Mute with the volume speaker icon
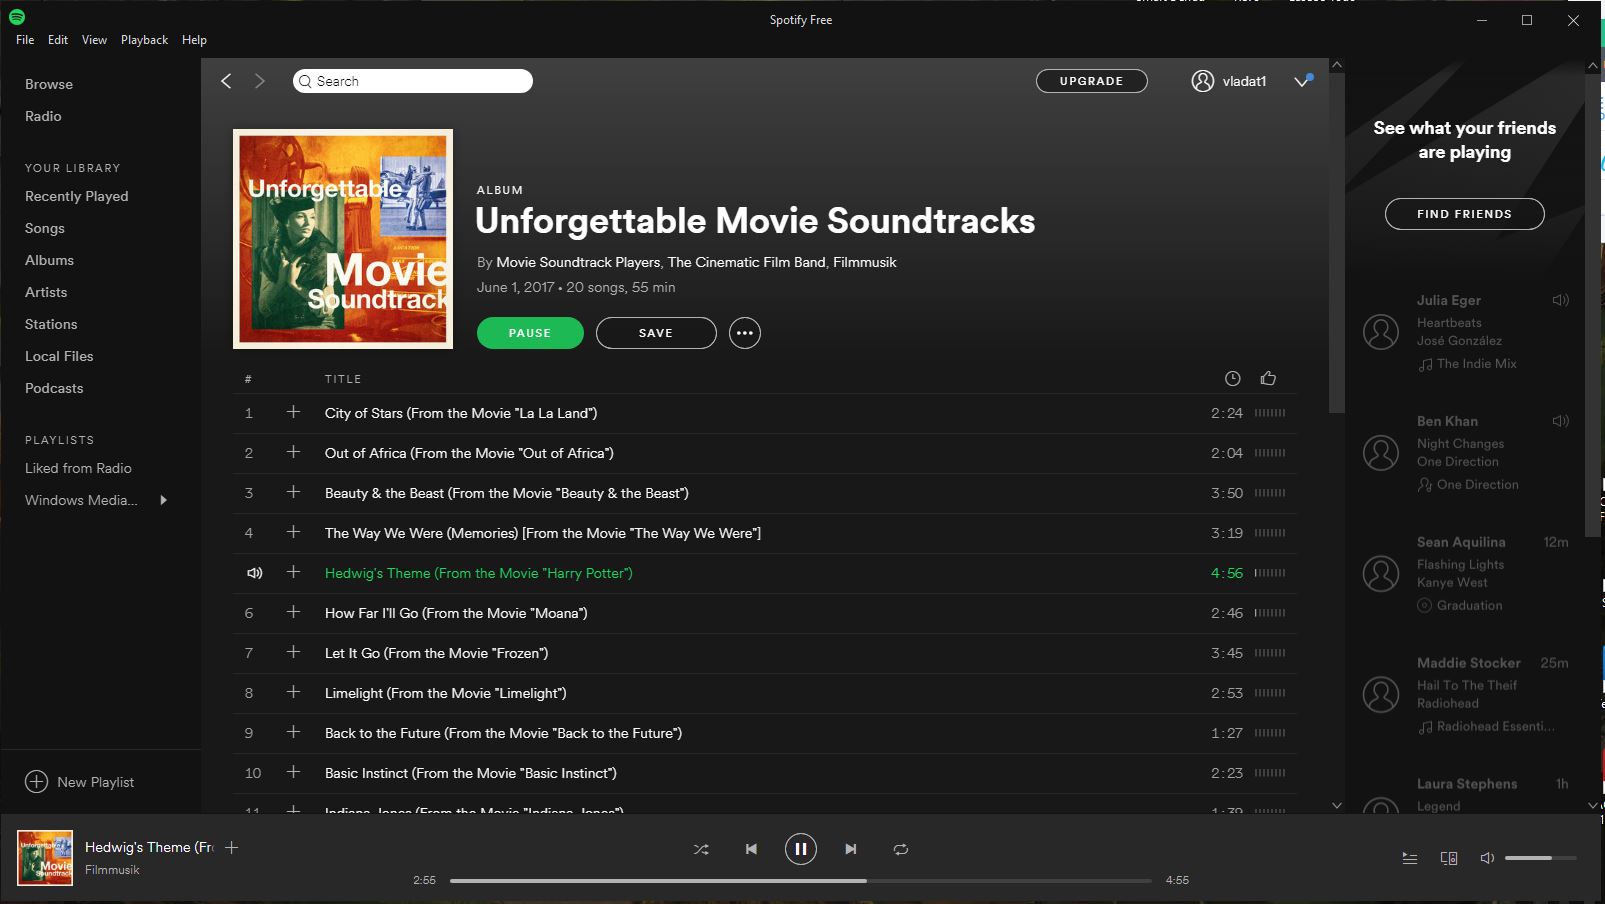Screen dimensions: 1605x904 point(1487,858)
